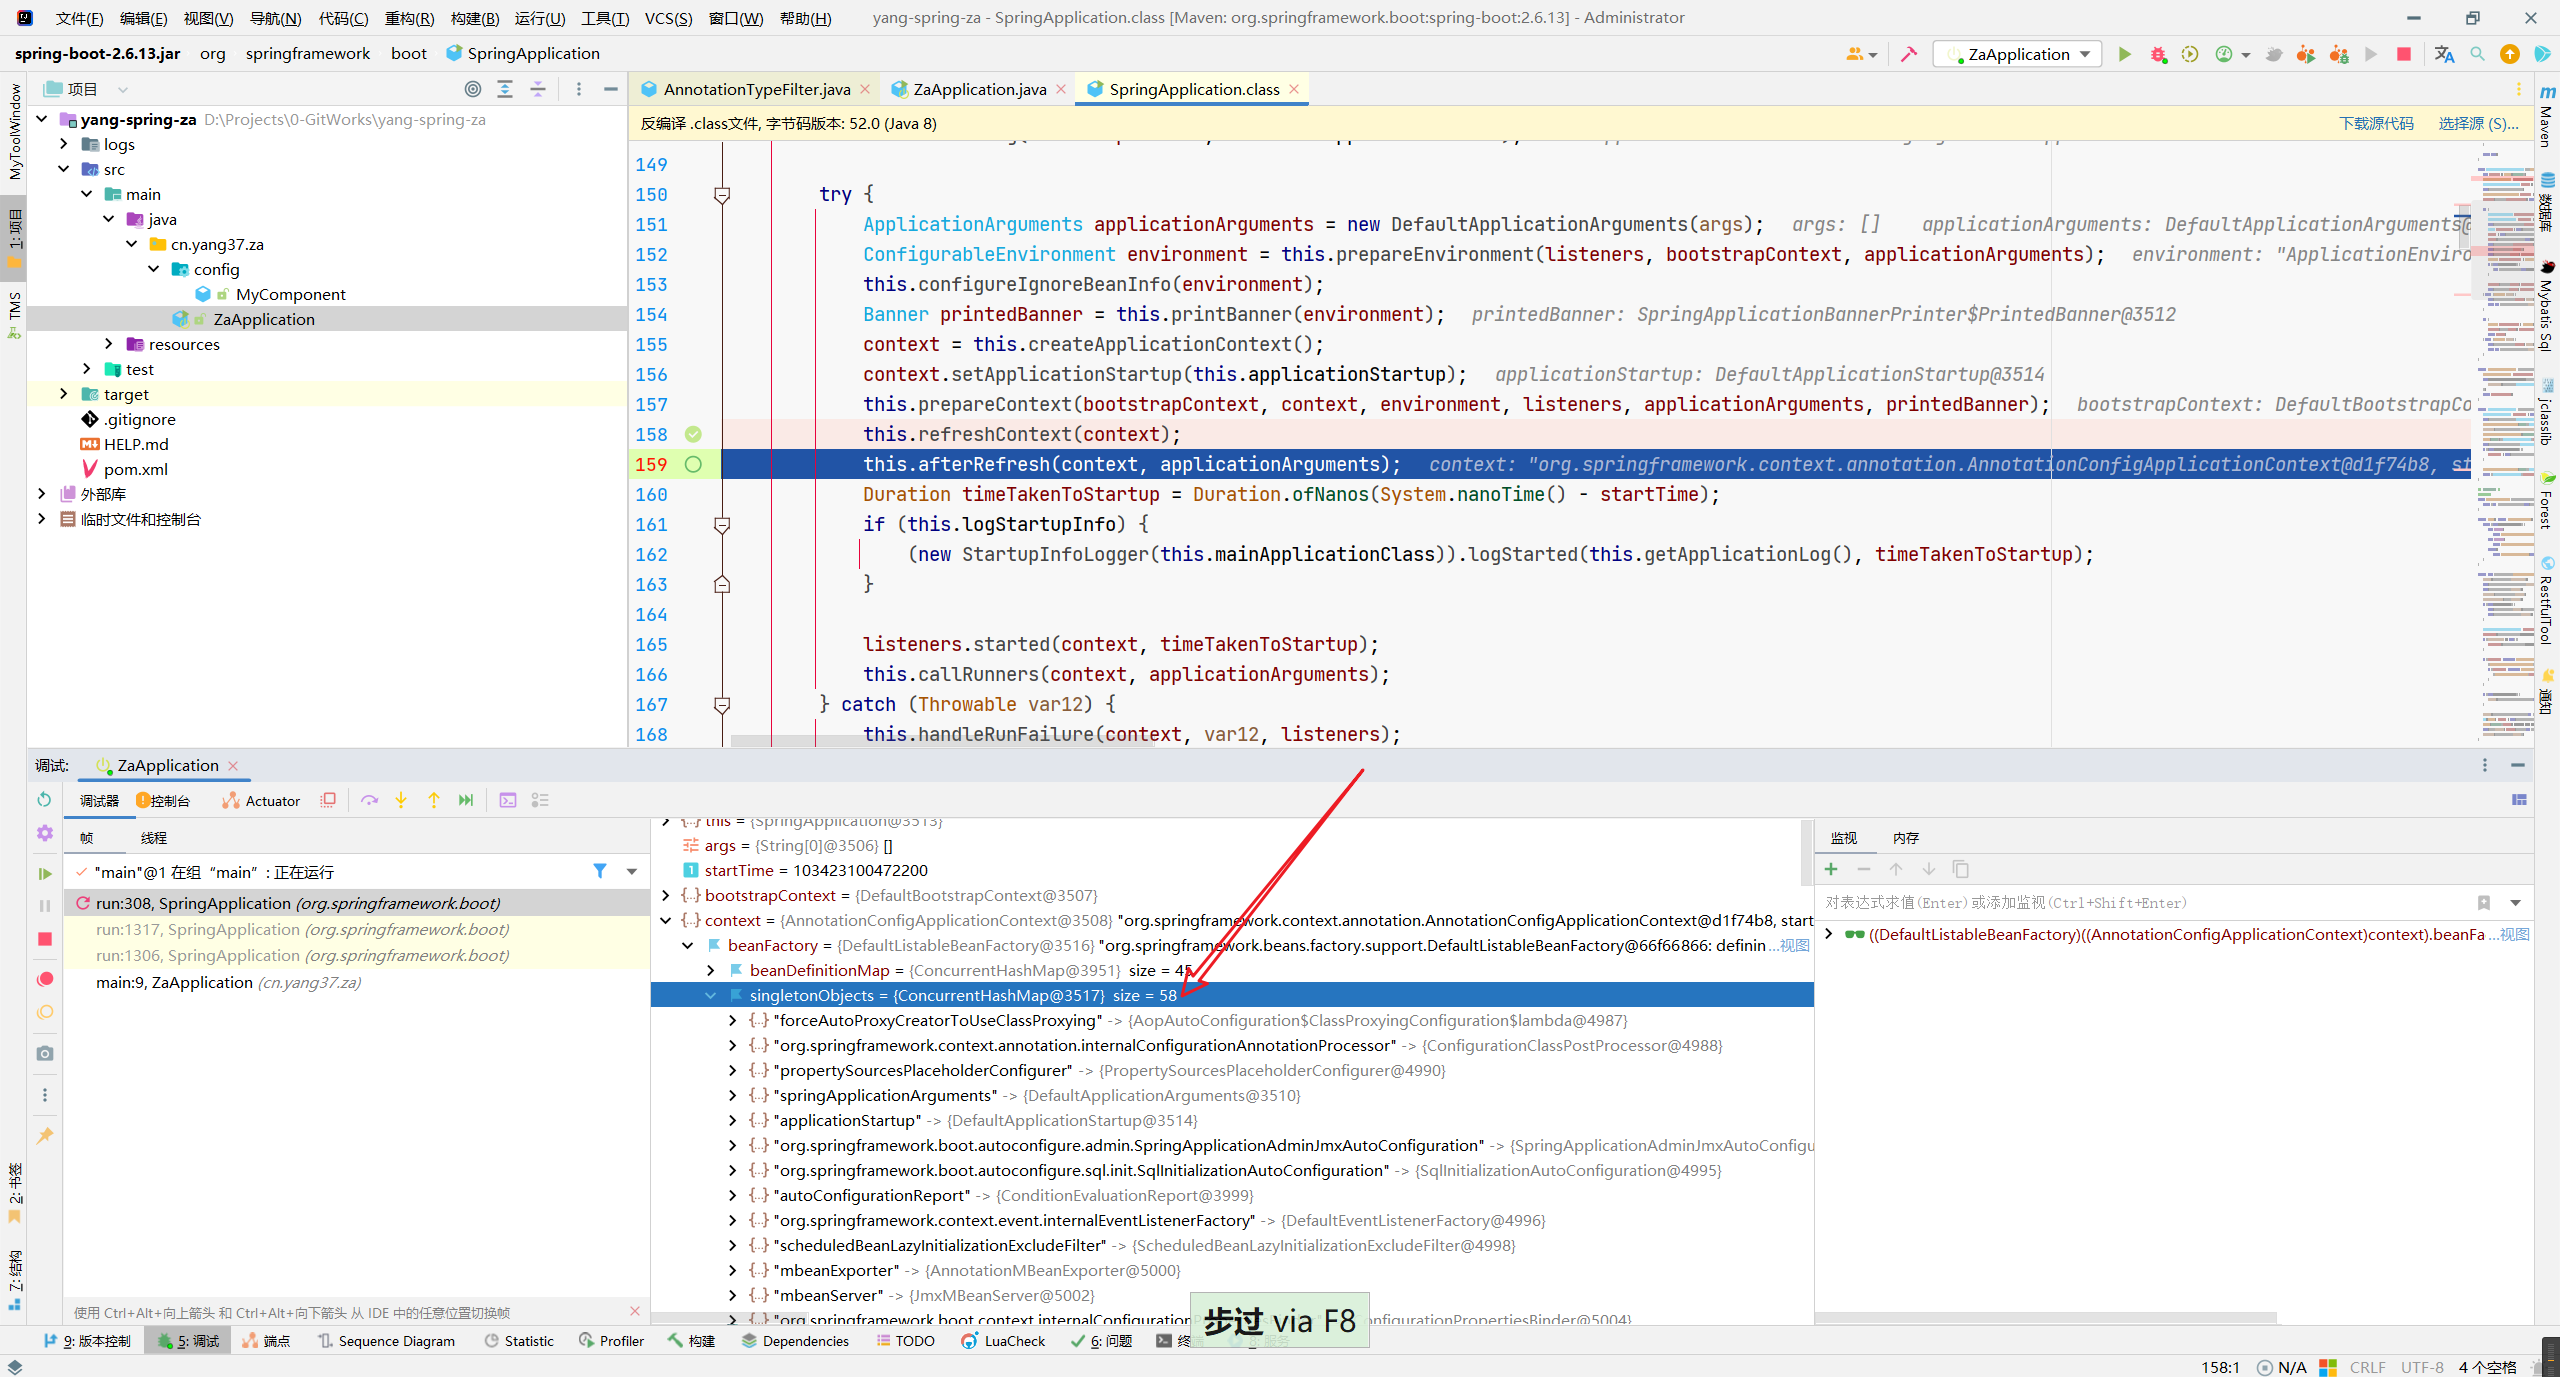Open 重构(R) menu
The width and height of the screenshot is (2560, 1377).
tap(409, 18)
